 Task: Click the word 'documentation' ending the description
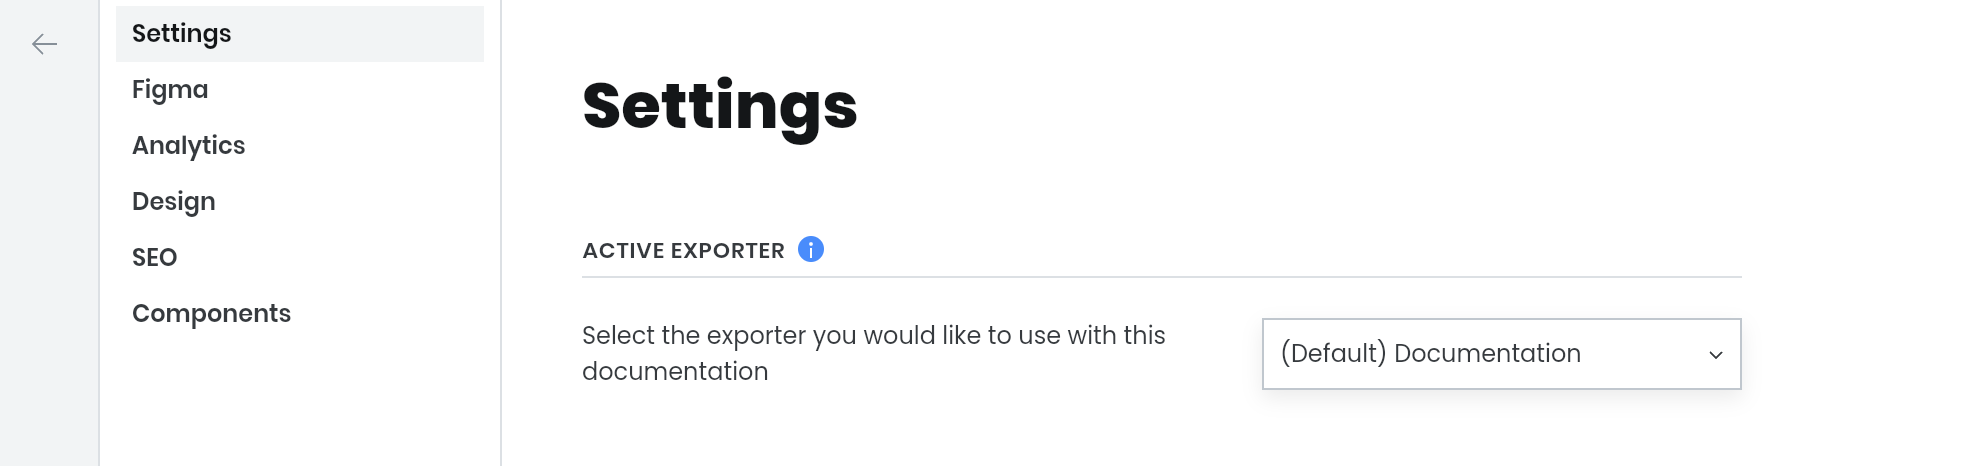click(x=675, y=372)
